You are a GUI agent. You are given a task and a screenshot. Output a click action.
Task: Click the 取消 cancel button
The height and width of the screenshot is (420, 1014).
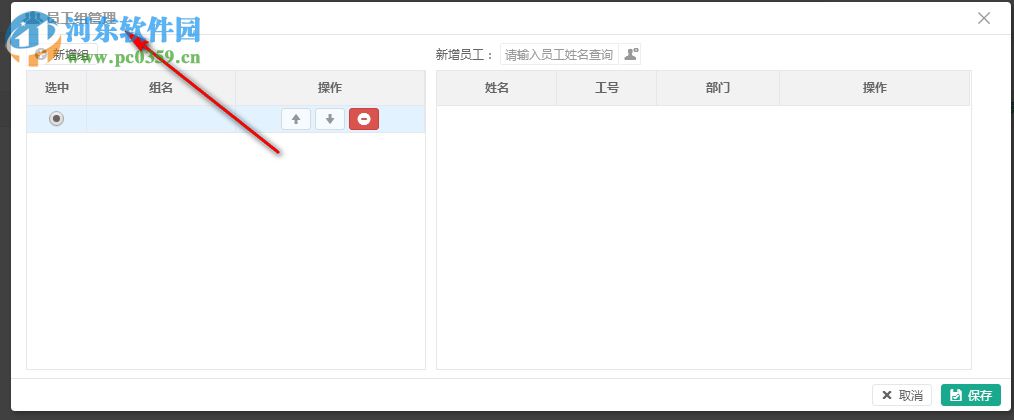[902, 395]
